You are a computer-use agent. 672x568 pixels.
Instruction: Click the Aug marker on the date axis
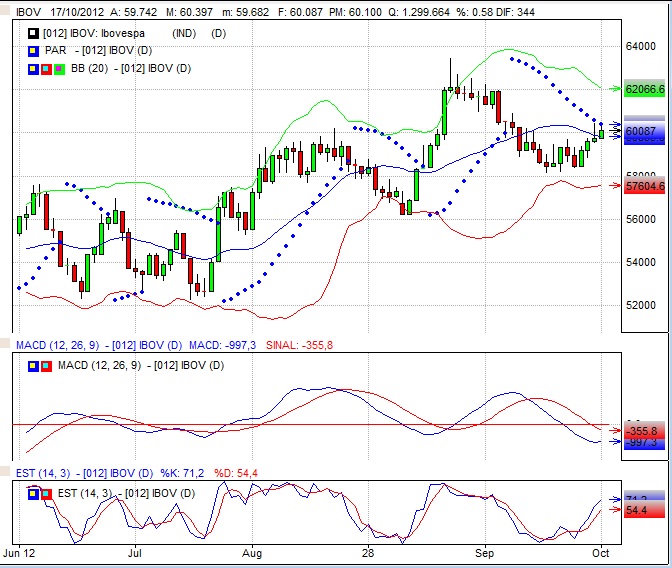coord(252,552)
